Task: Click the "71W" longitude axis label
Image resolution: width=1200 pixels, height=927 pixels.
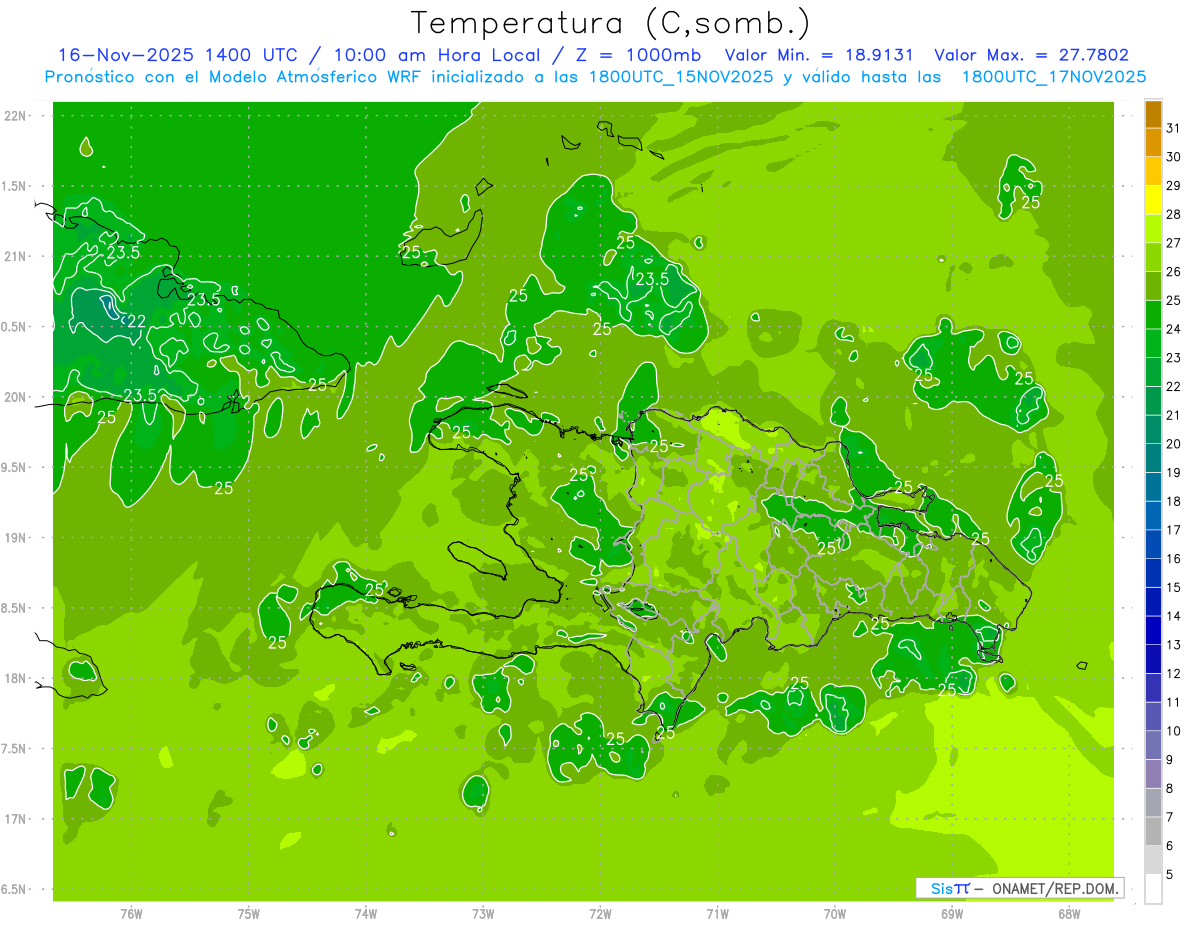Action: point(717,913)
